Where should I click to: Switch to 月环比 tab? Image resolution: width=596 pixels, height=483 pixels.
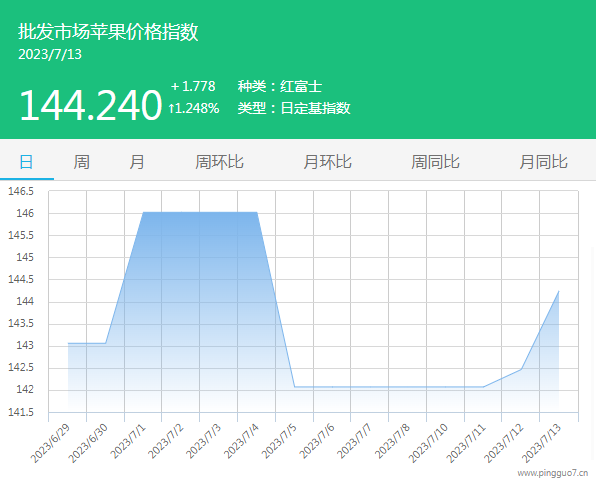point(327,162)
